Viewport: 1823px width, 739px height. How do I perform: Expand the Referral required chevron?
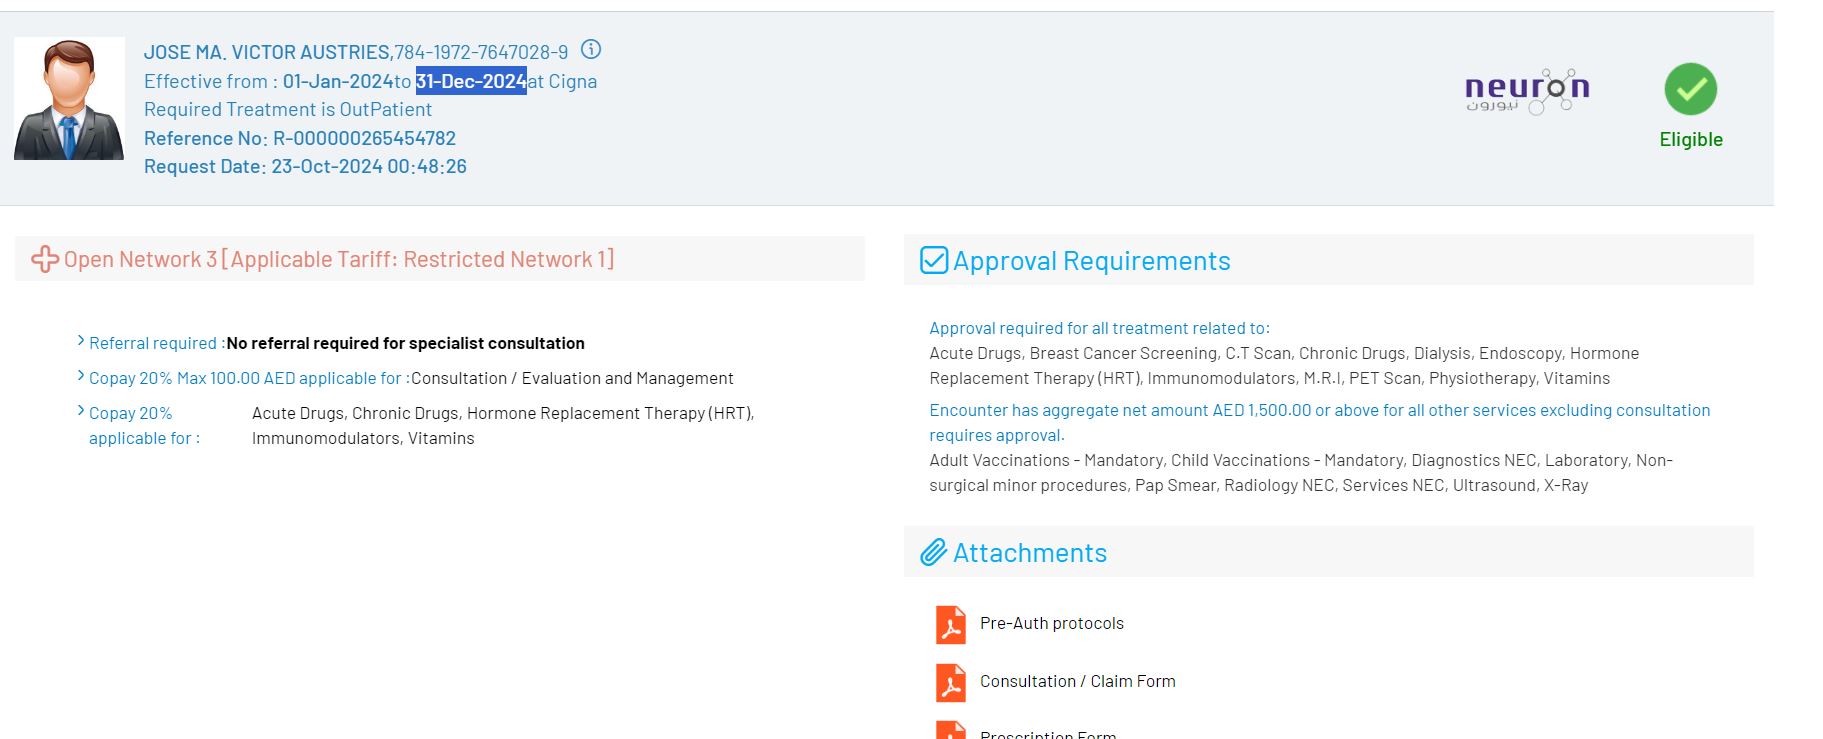point(81,342)
